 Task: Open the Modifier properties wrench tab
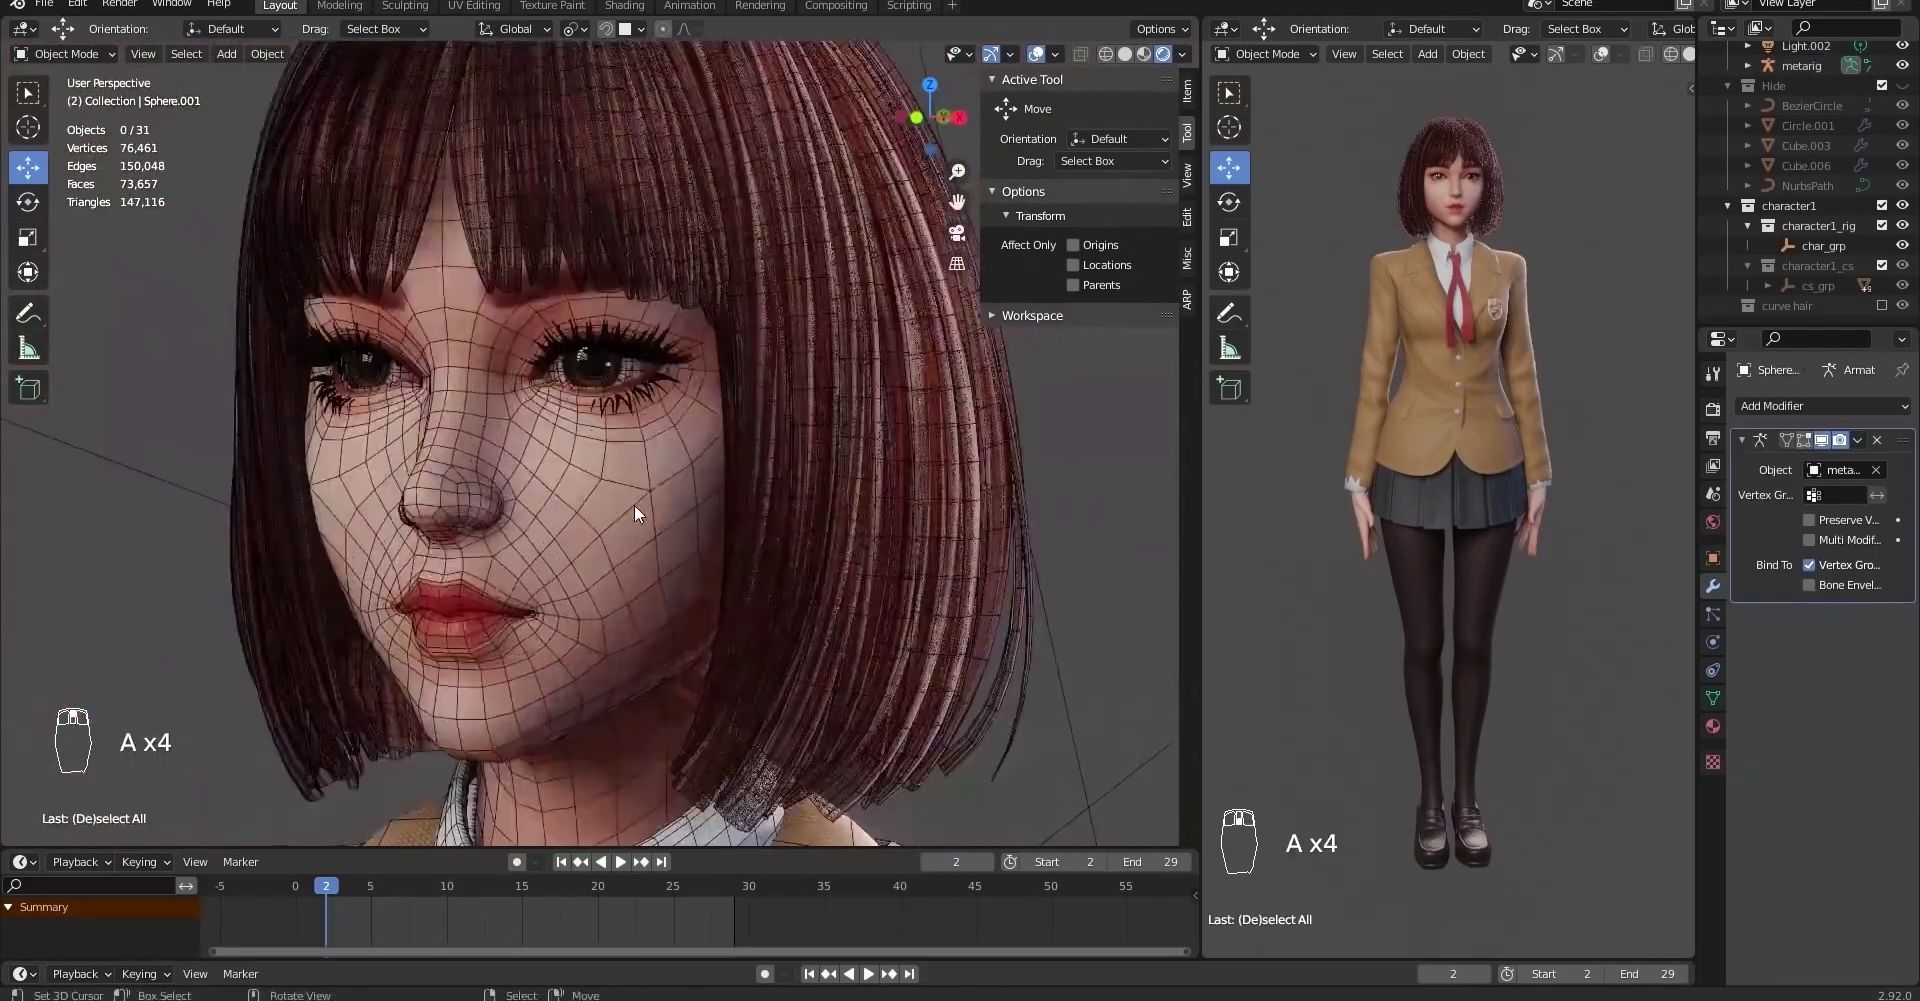click(x=1713, y=586)
